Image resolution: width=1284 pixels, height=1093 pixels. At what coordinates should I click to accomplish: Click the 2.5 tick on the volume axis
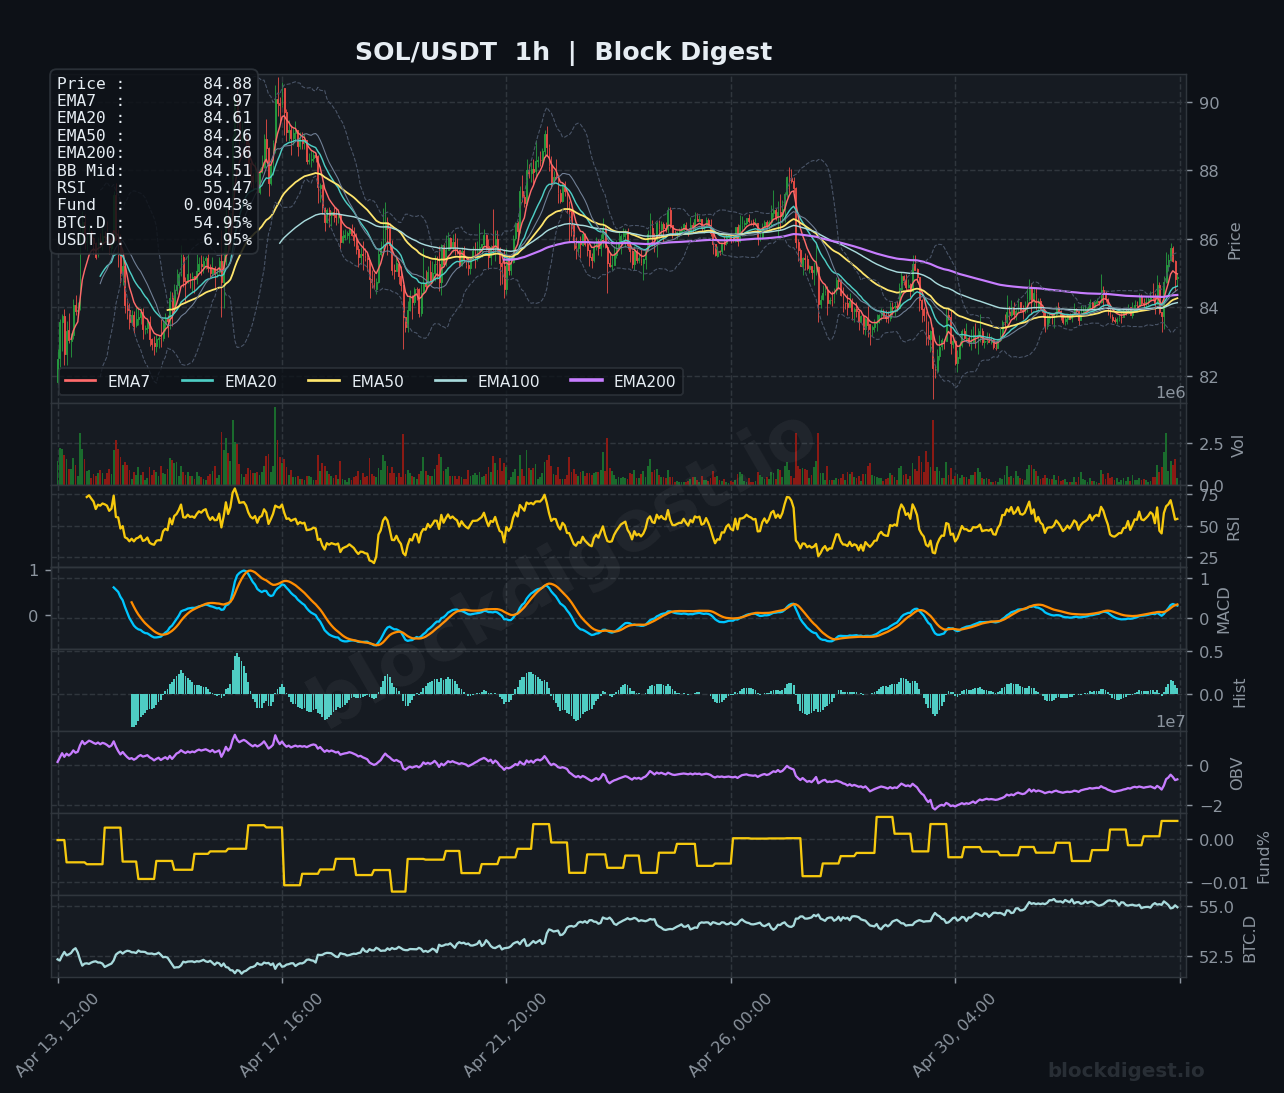1211,444
